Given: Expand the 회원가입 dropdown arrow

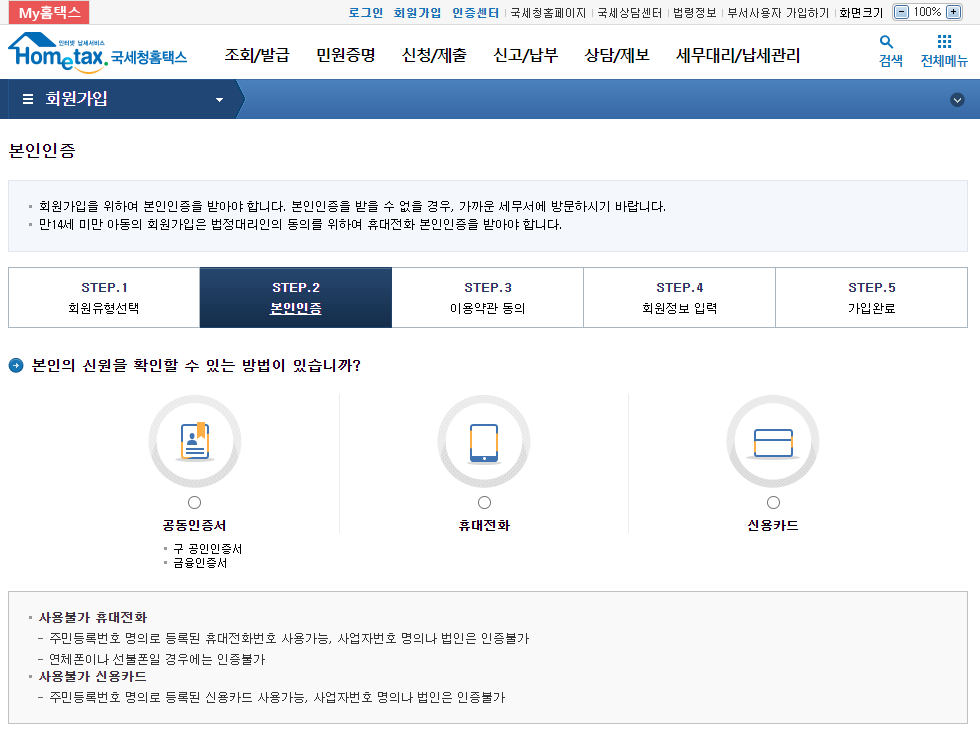Looking at the screenshot, I should (x=219, y=99).
